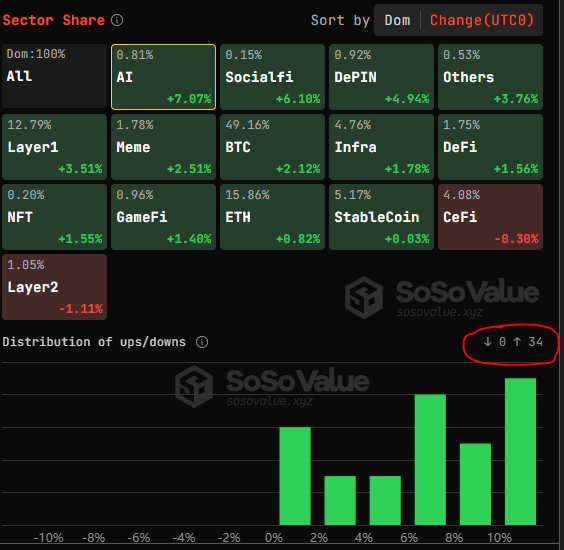Click the tallest bar above 10%
Image resolution: width=564 pixels, height=550 pixels.
click(x=520, y=451)
